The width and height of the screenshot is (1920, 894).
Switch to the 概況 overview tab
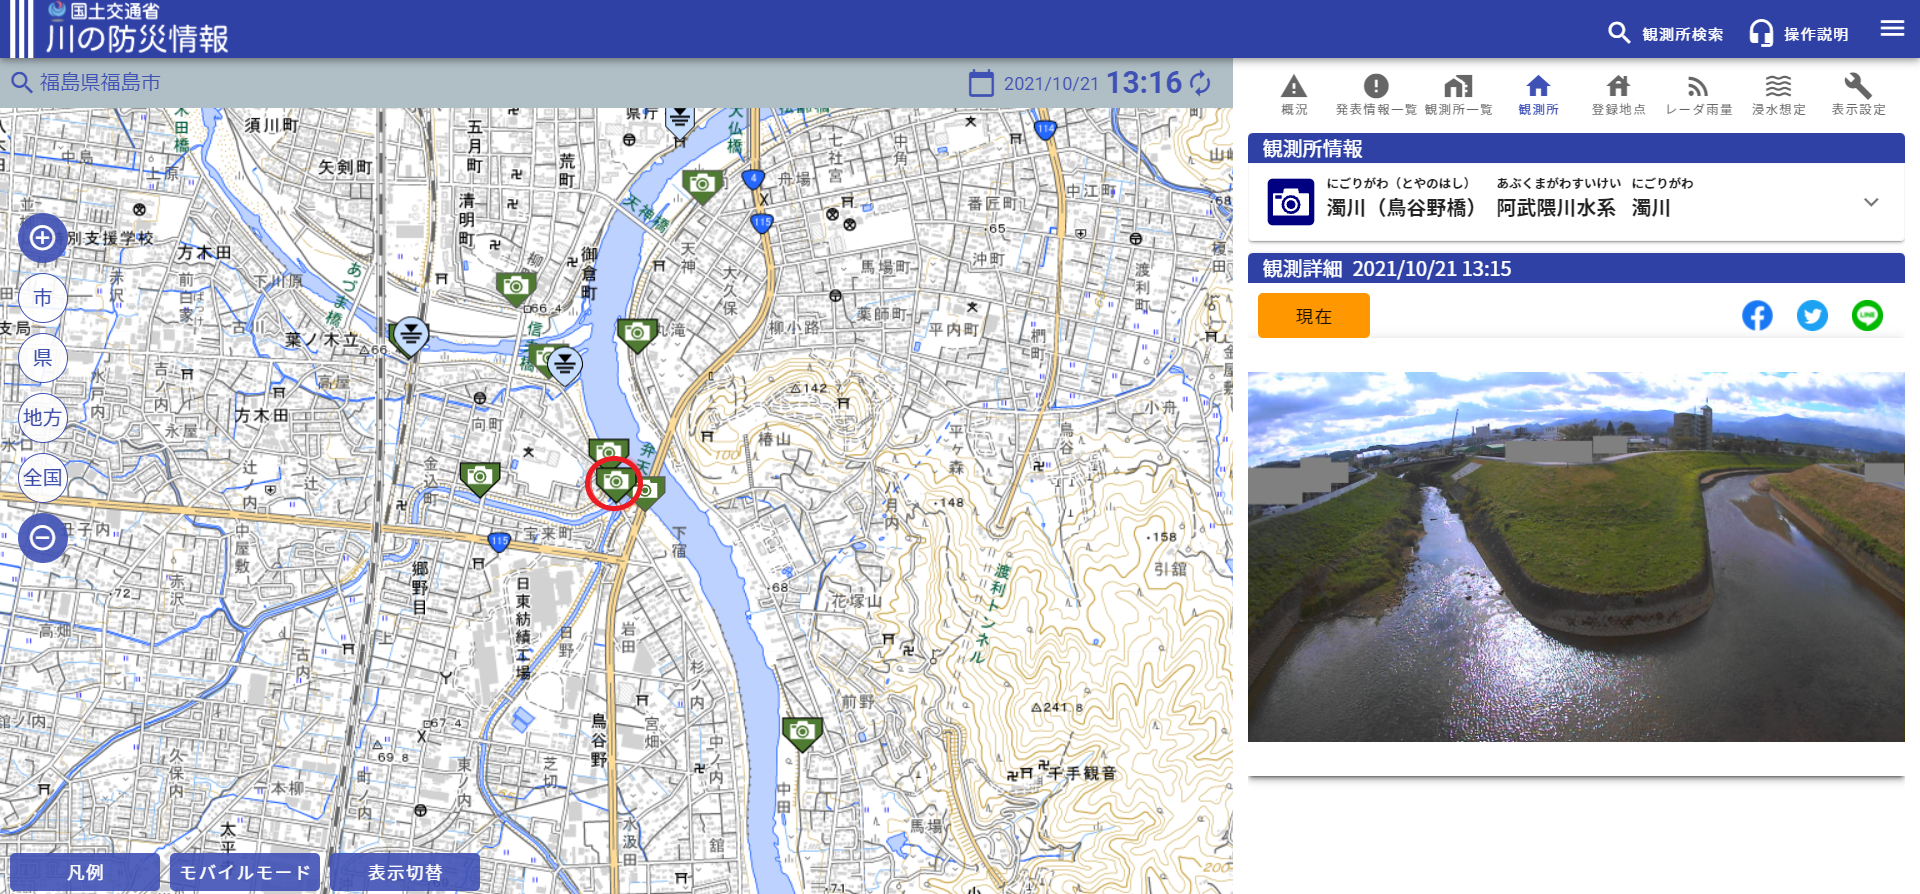point(1294,94)
